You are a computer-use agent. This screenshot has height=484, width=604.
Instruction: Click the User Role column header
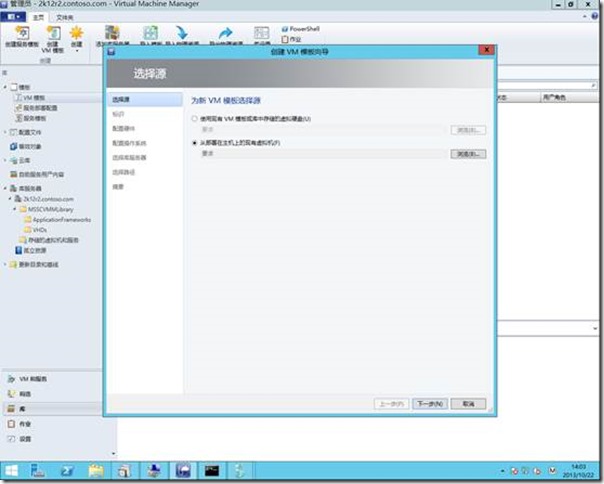554,97
